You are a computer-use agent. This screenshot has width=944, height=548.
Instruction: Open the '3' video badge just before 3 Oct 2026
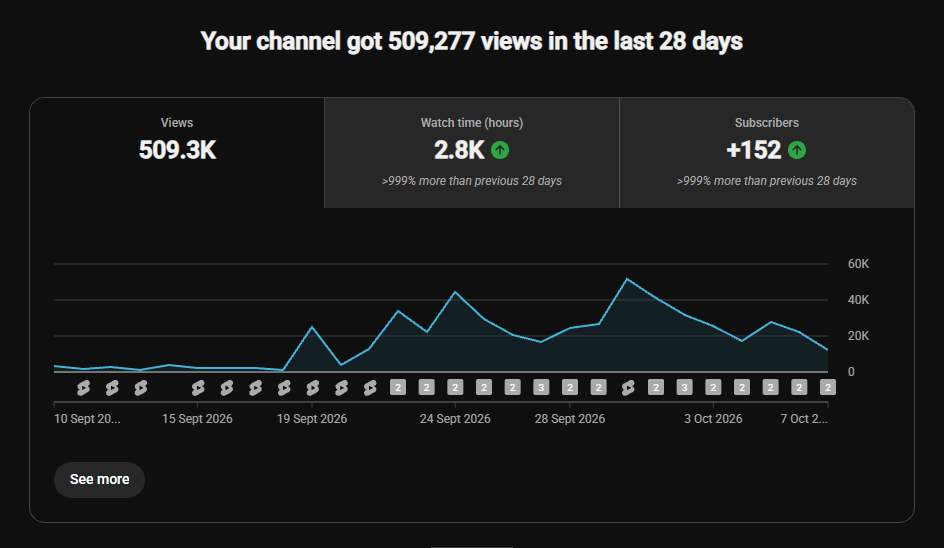[x=685, y=387]
